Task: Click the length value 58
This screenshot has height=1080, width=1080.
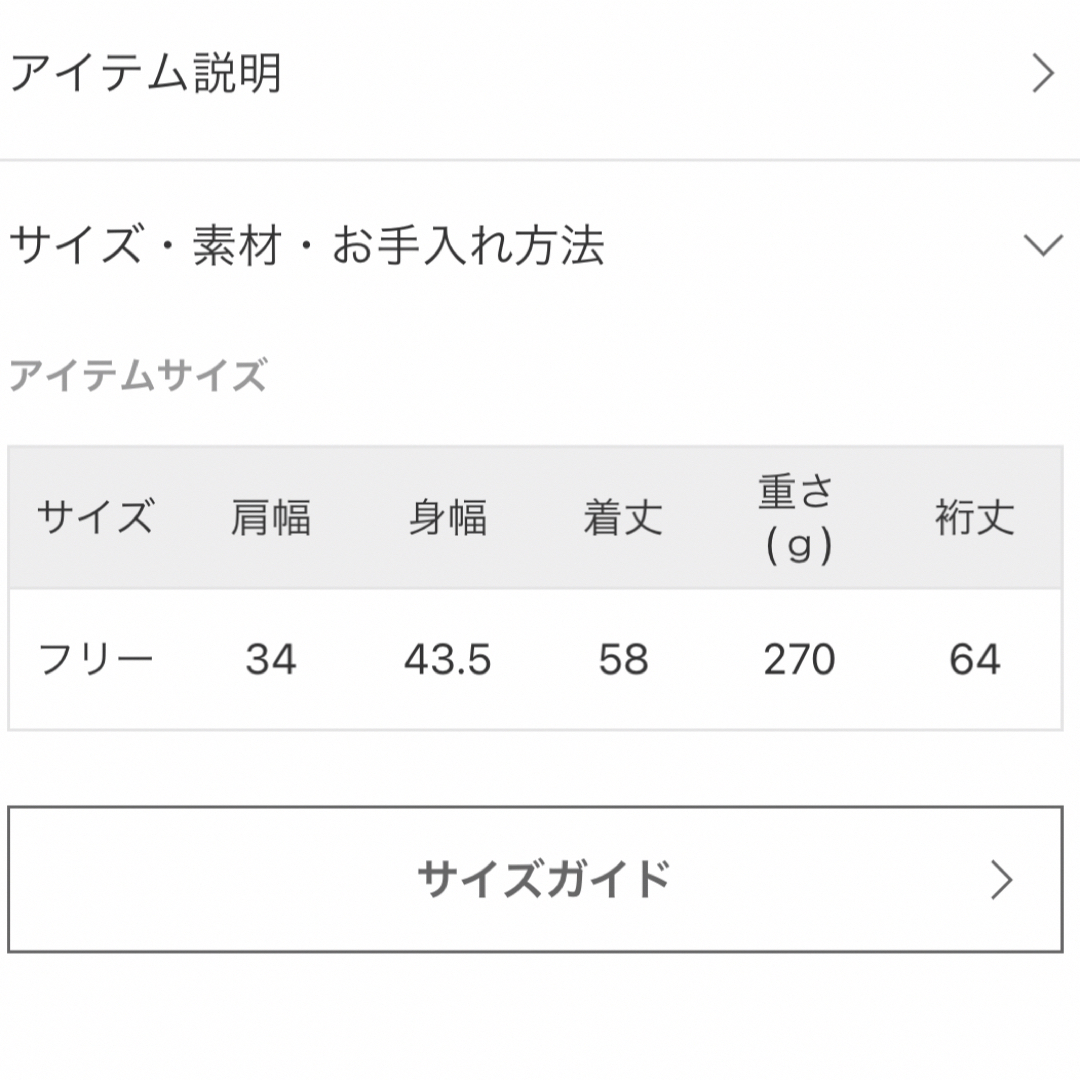Action: tap(623, 659)
